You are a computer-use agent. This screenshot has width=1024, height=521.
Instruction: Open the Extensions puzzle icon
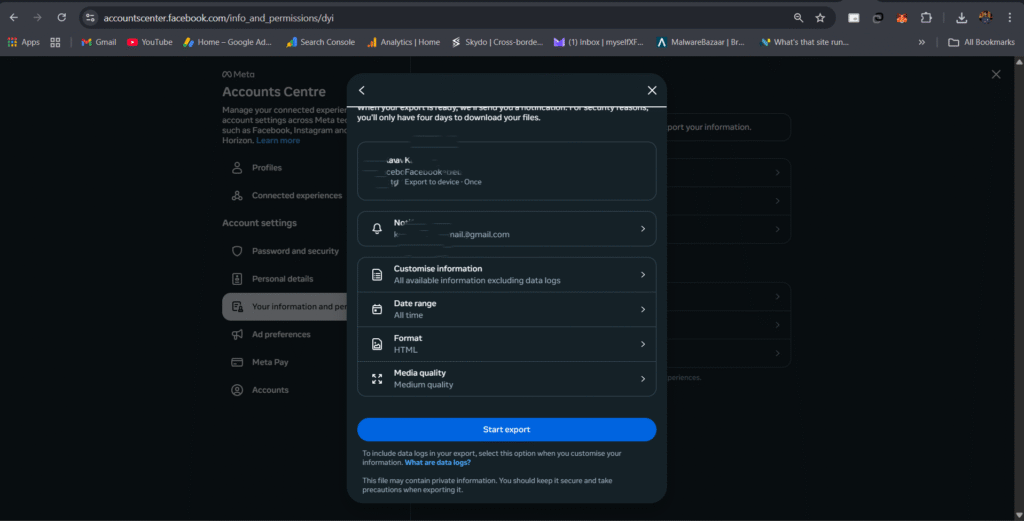(x=926, y=18)
